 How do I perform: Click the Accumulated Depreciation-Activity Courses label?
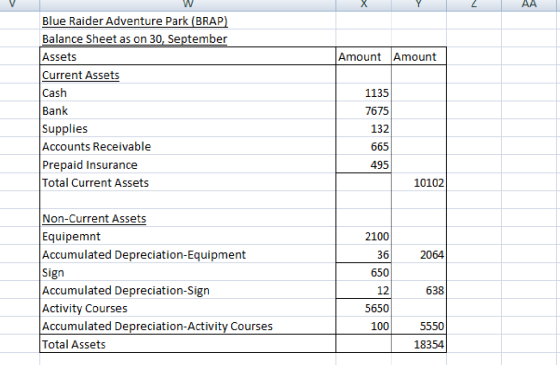click(x=188, y=326)
